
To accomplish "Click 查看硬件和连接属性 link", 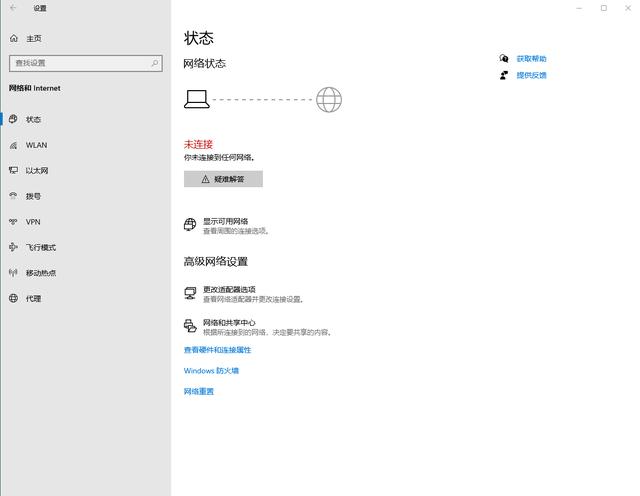I will pyautogui.click(x=217, y=350).
